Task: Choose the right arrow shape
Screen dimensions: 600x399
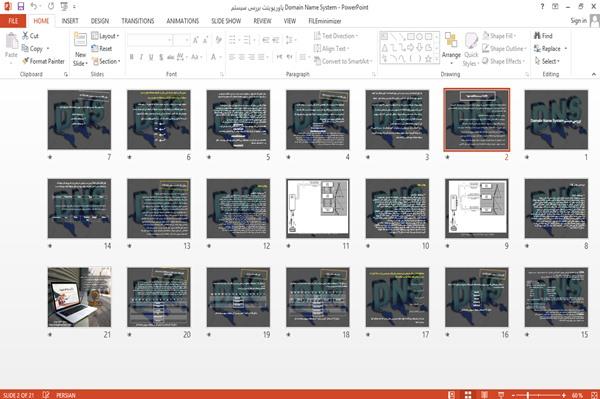Action: [x=411, y=47]
